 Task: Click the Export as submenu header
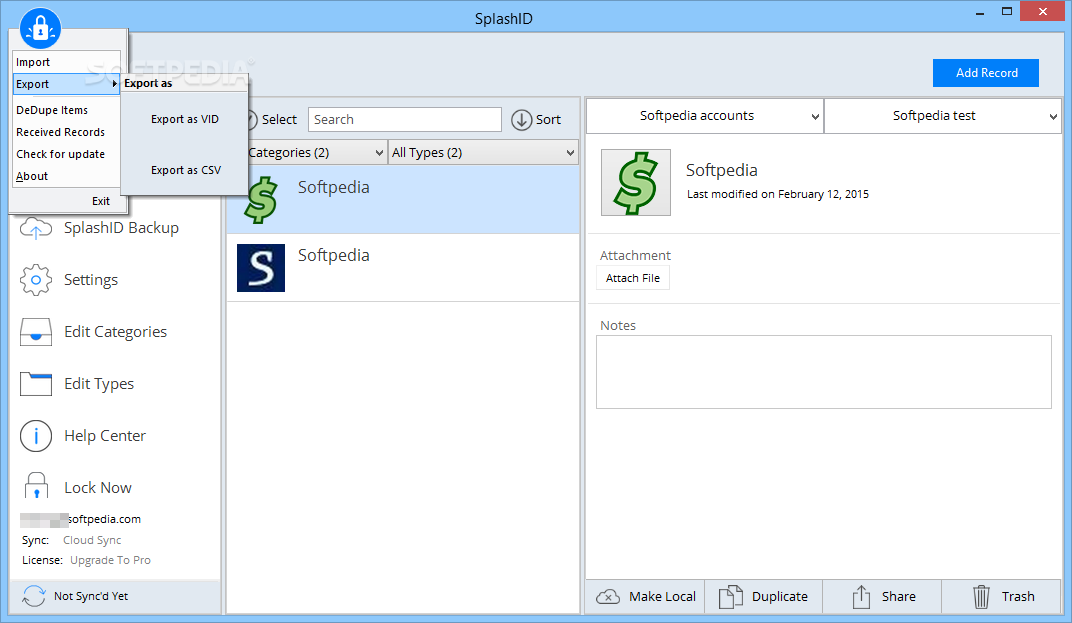pyautogui.click(x=148, y=83)
